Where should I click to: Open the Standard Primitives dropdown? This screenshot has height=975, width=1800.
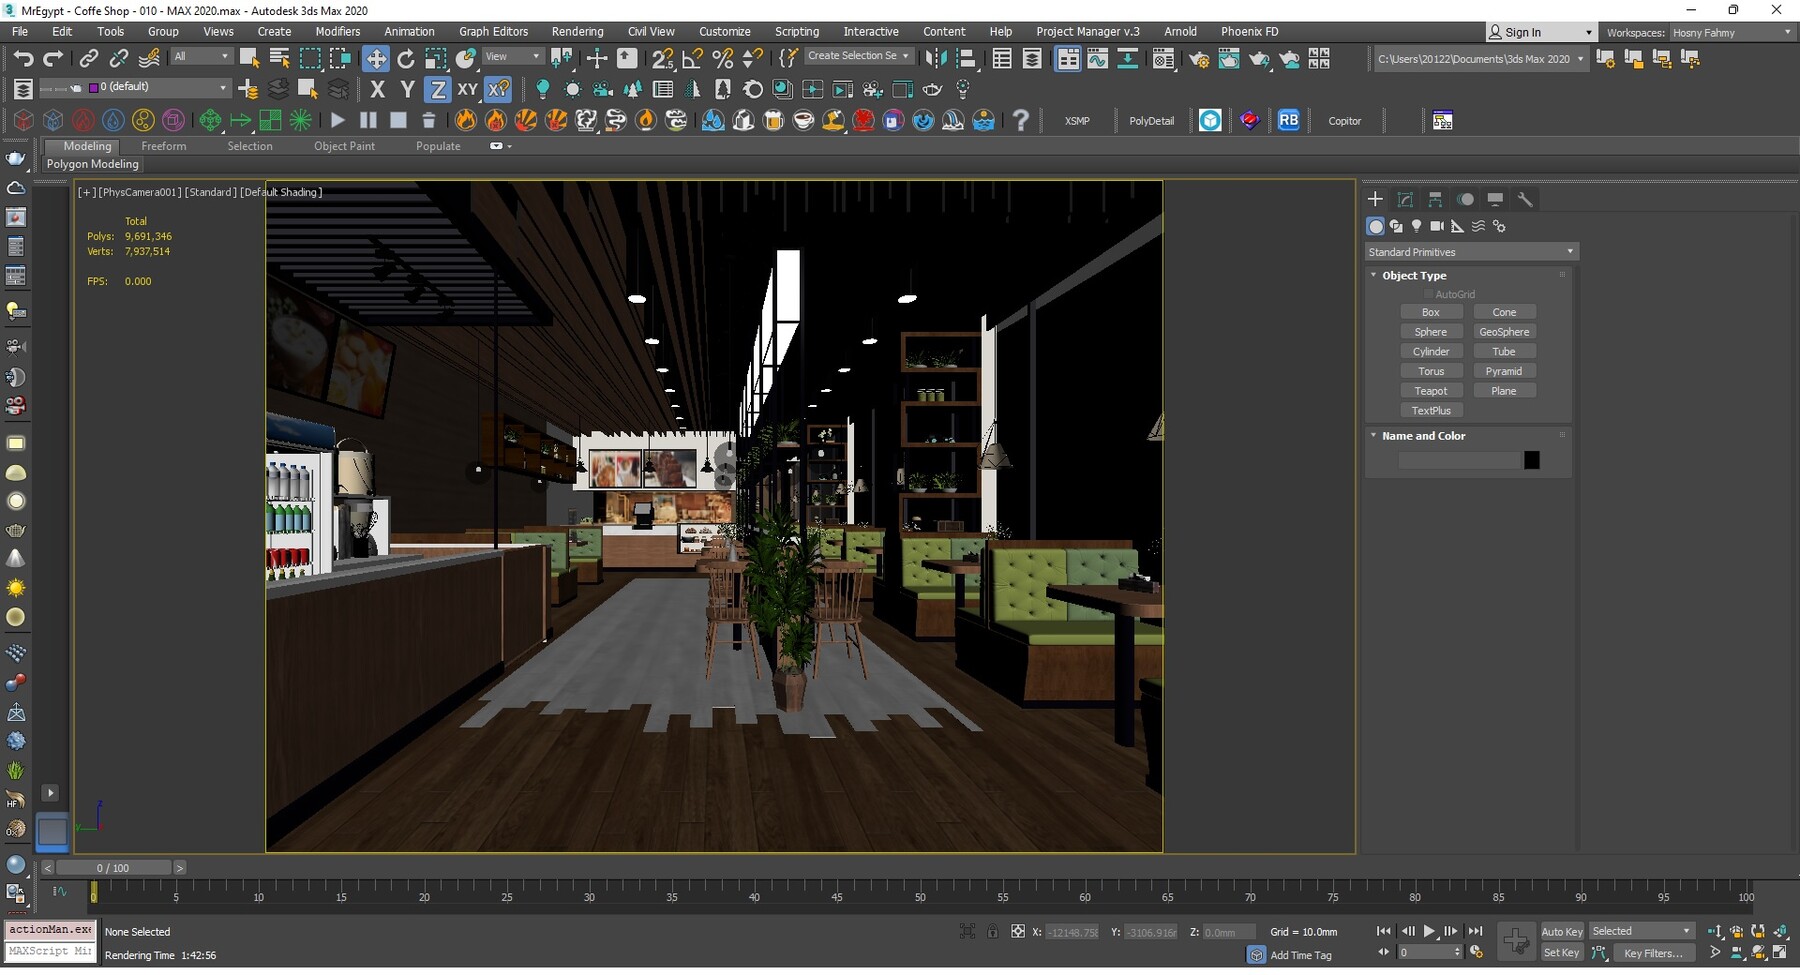(x=1470, y=251)
